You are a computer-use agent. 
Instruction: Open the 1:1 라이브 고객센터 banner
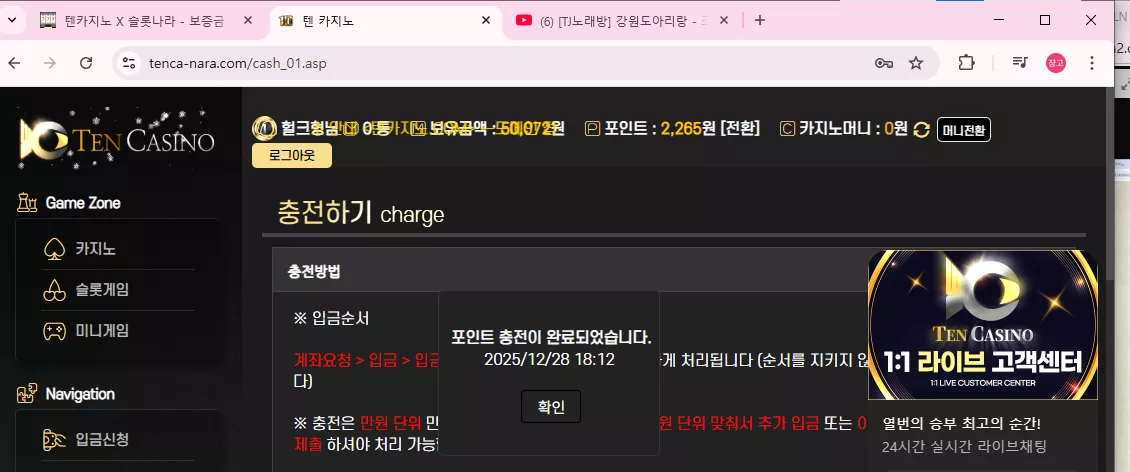(x=983, y=325)
